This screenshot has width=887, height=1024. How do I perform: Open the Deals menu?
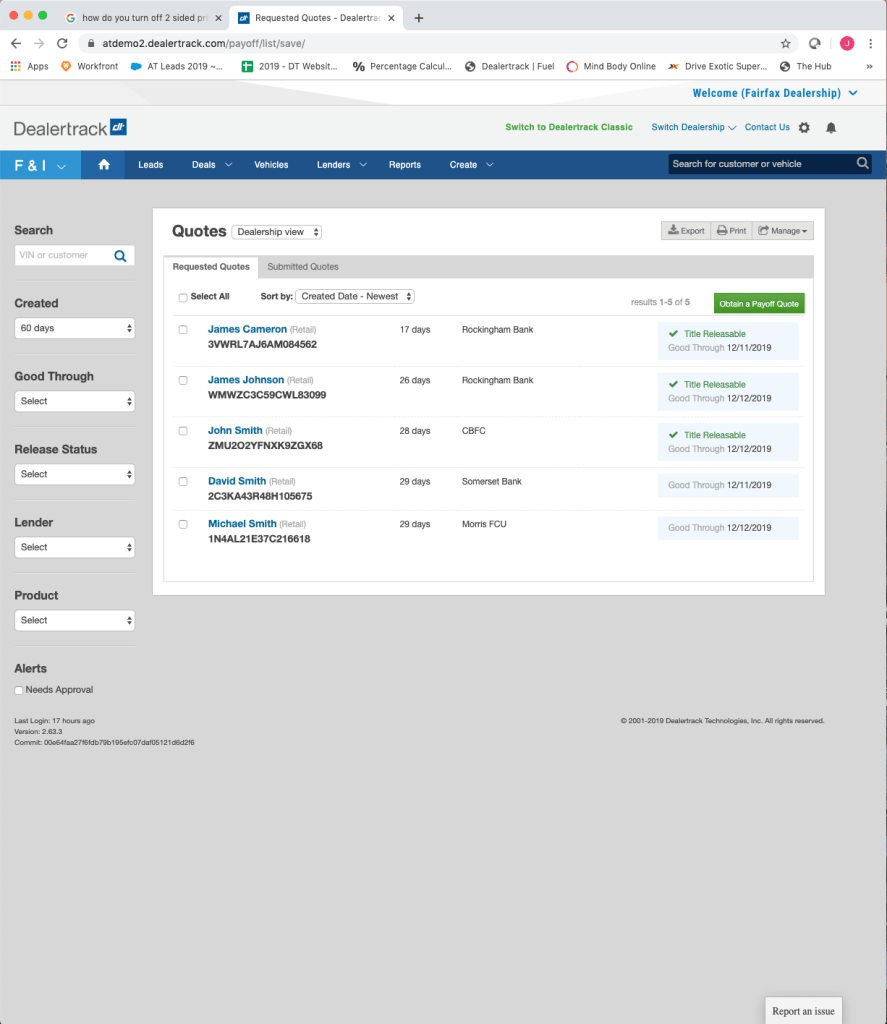click(x=212, y=165)
